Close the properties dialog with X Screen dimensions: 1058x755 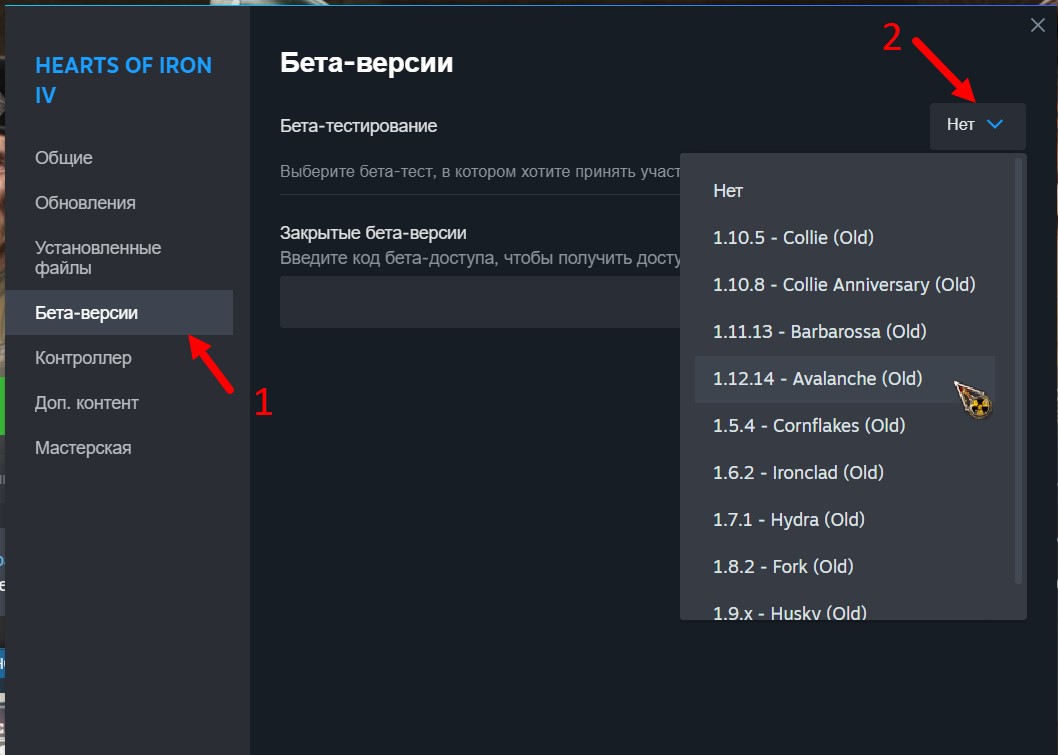tap(1038, 26)
